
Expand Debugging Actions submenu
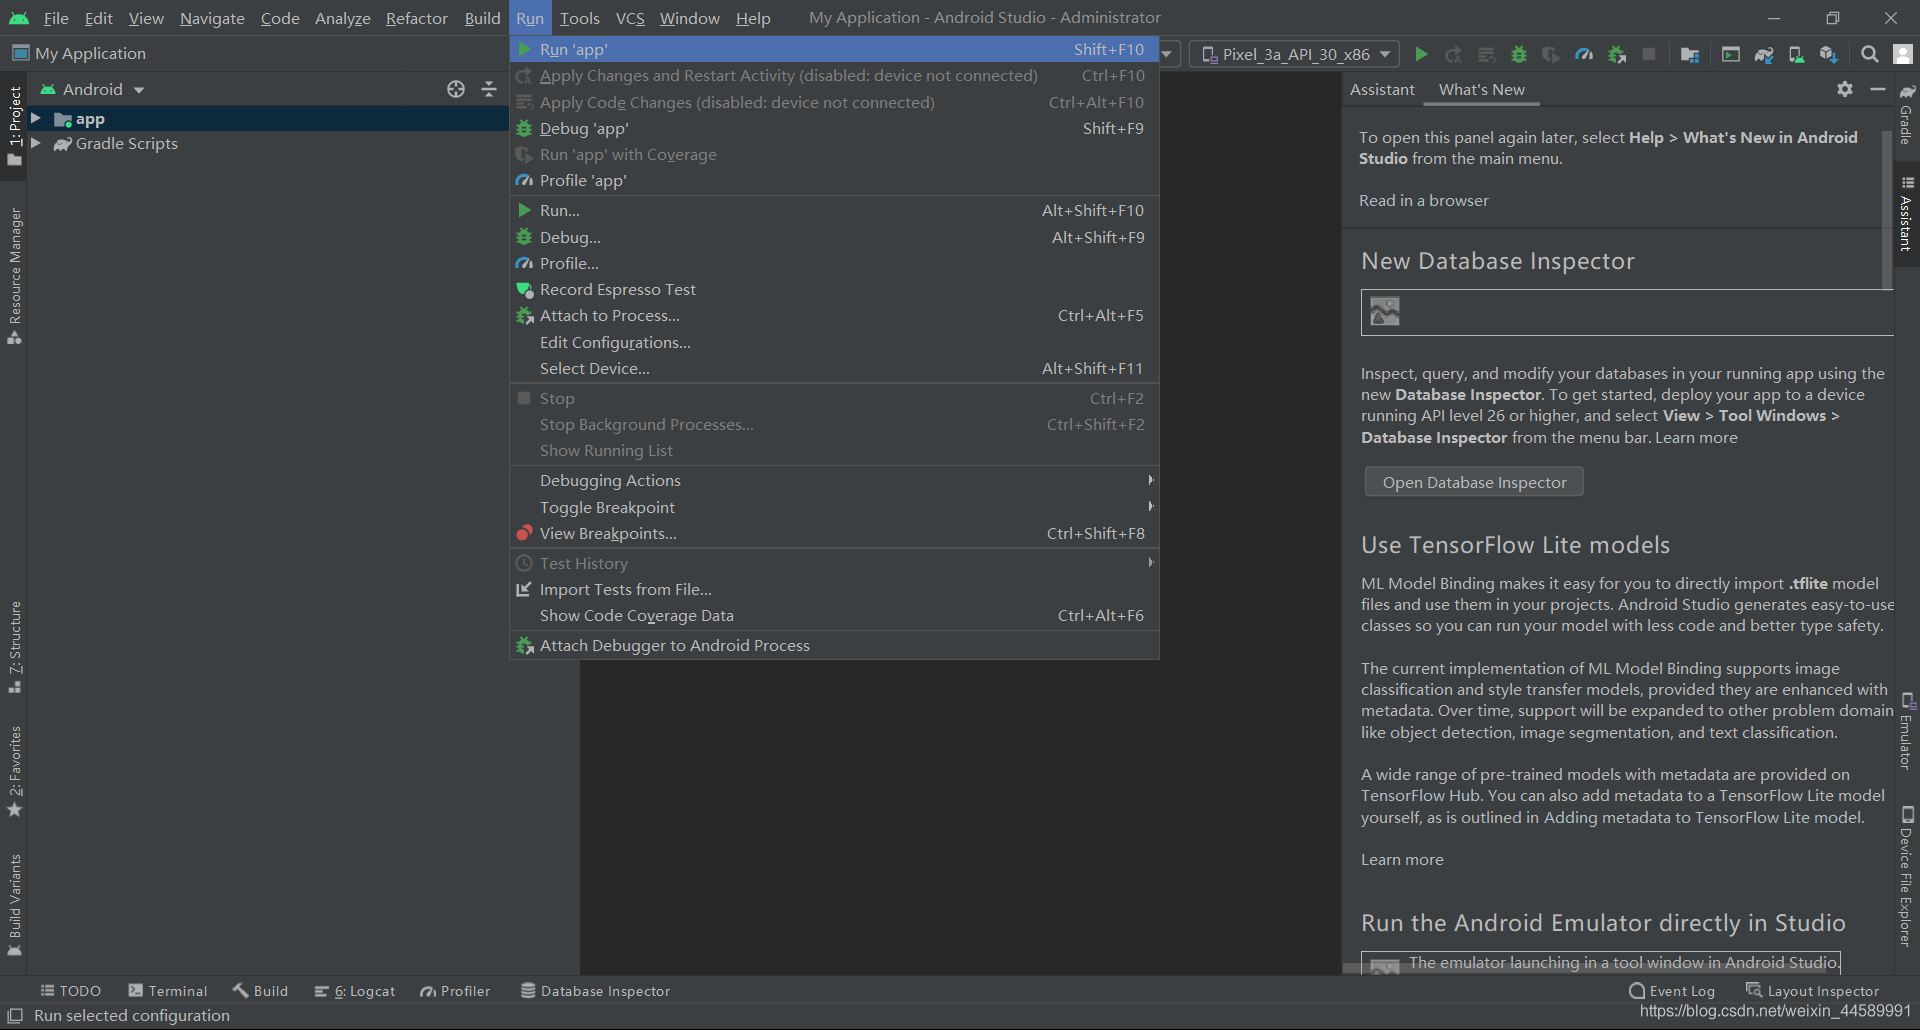pos(834,480)
